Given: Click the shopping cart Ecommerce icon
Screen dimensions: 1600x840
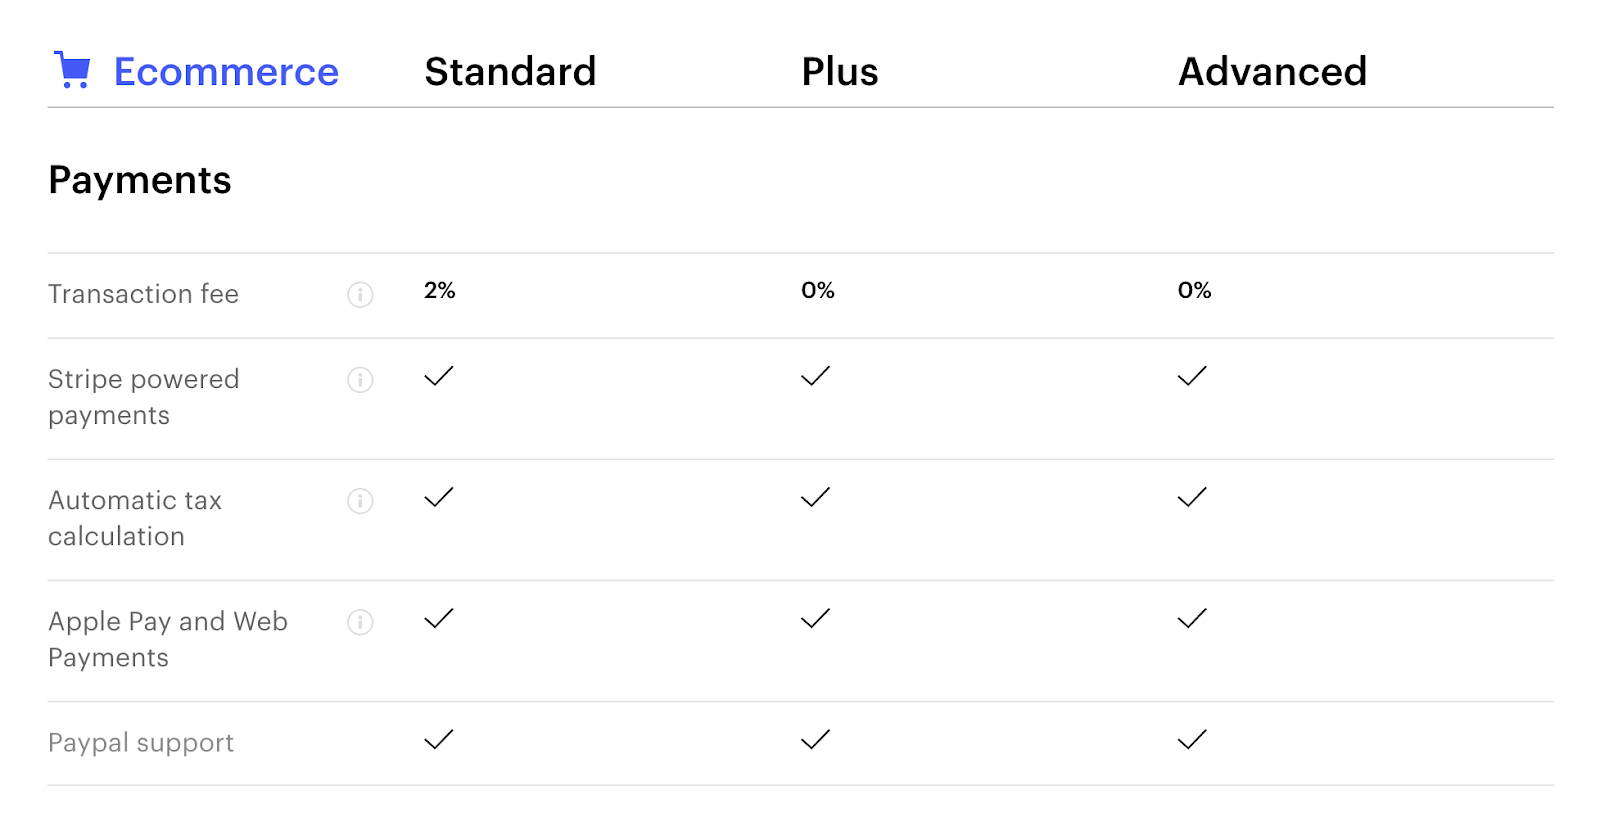Looking at the screenshot, I should (x=72, y=71).
